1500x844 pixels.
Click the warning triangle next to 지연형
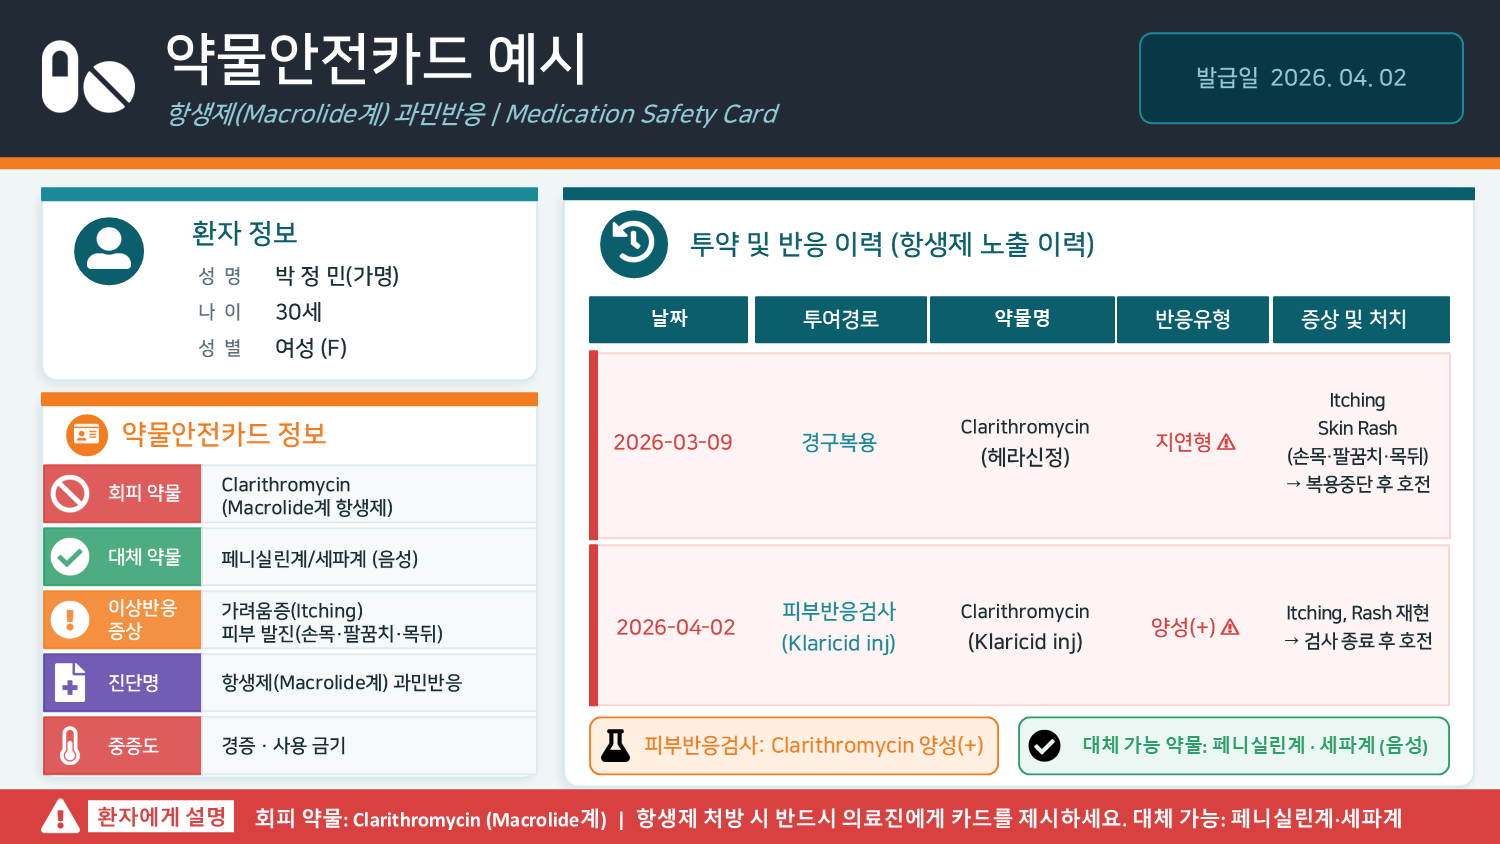(x=1227, y=442)
